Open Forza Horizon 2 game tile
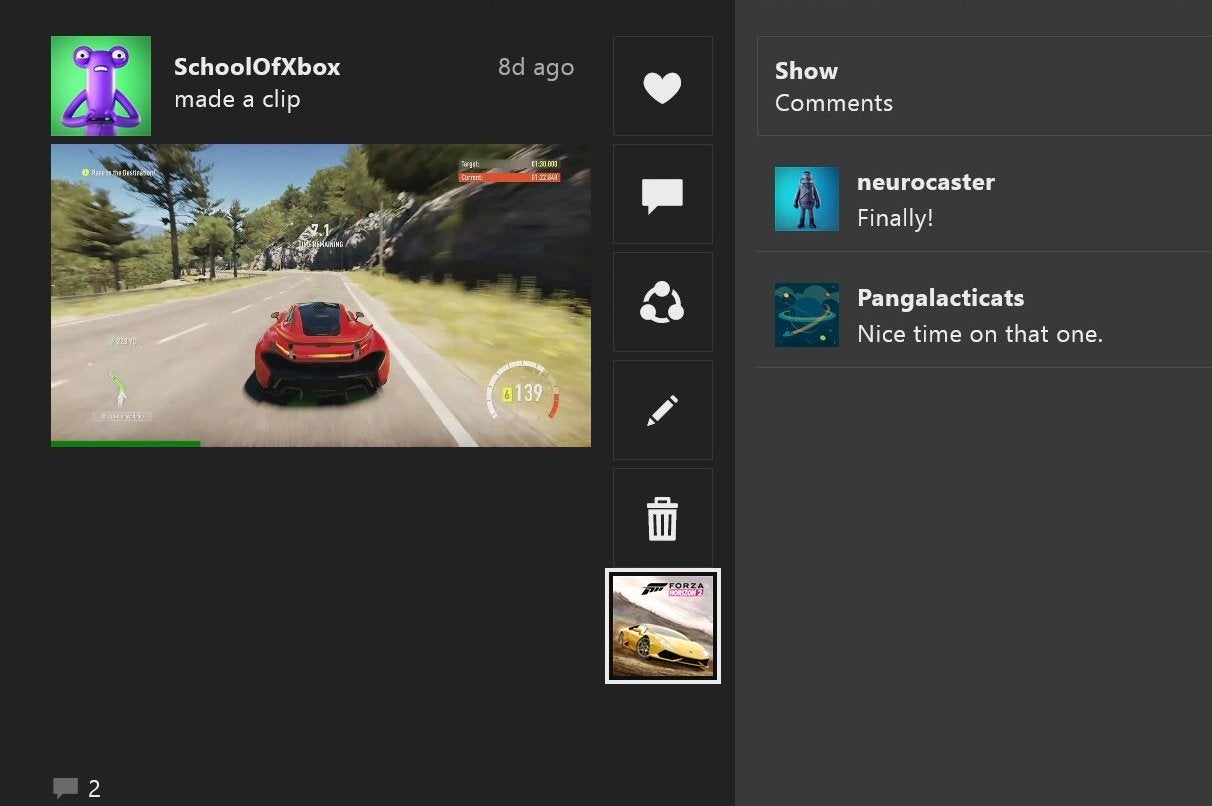Screen dimensions: 1212x806 tap(663, 626)
